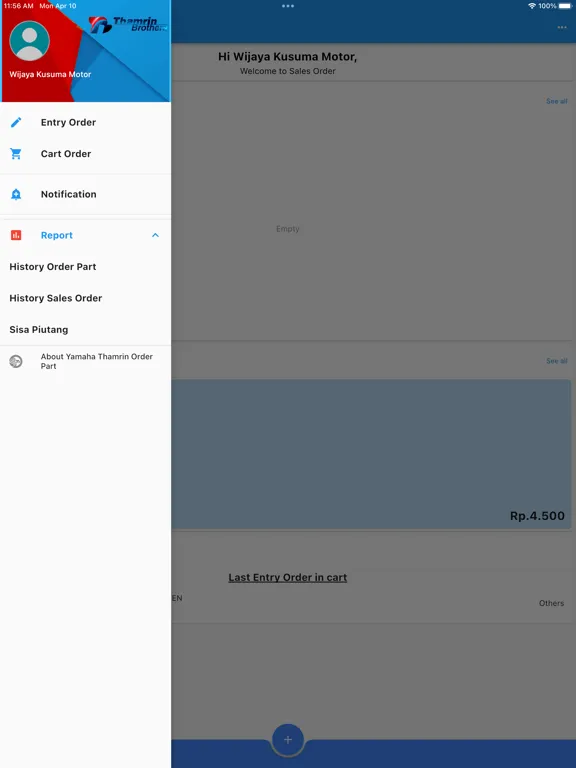Click the bell icon beside Notification
This screenshot has height=768, width=576.
(x=16, y=194)
